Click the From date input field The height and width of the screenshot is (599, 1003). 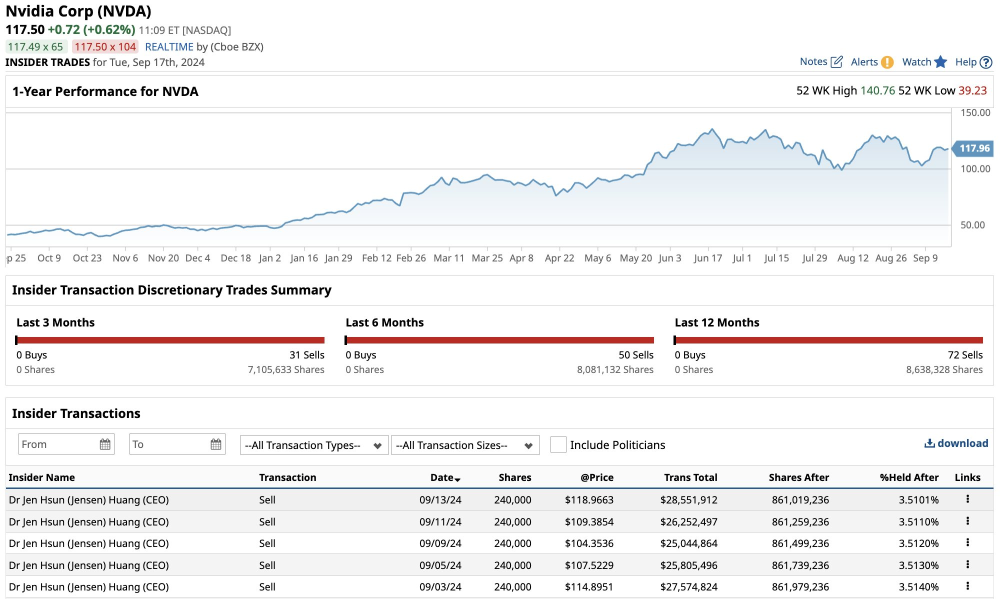pyautogui.click(x=67, y=444)
